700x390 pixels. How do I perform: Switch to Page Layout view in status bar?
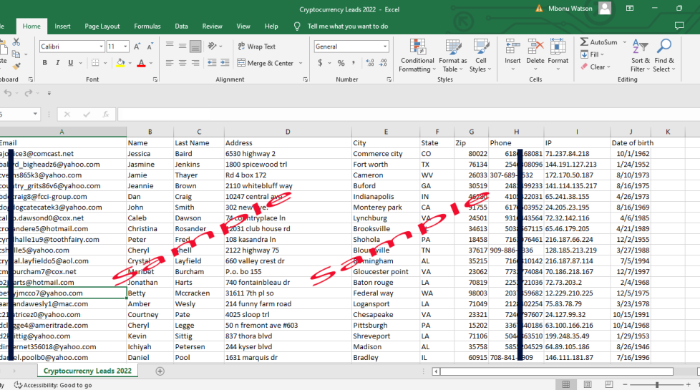click(x=588, y=385)
